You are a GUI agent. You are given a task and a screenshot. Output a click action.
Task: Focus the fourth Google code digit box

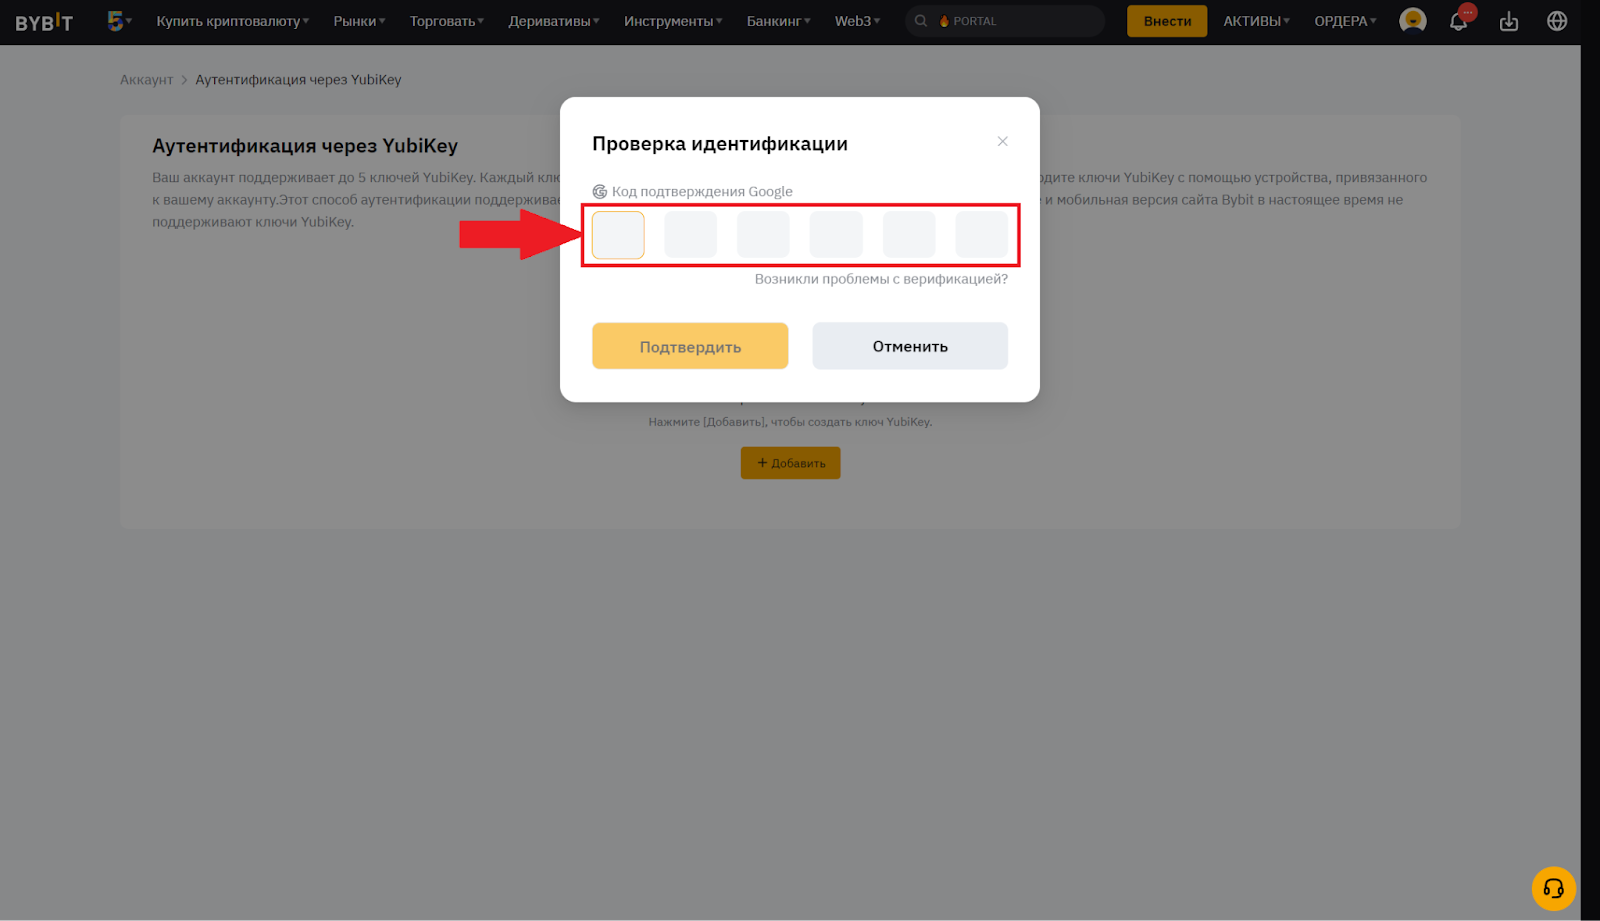click(x=836, y=235)
